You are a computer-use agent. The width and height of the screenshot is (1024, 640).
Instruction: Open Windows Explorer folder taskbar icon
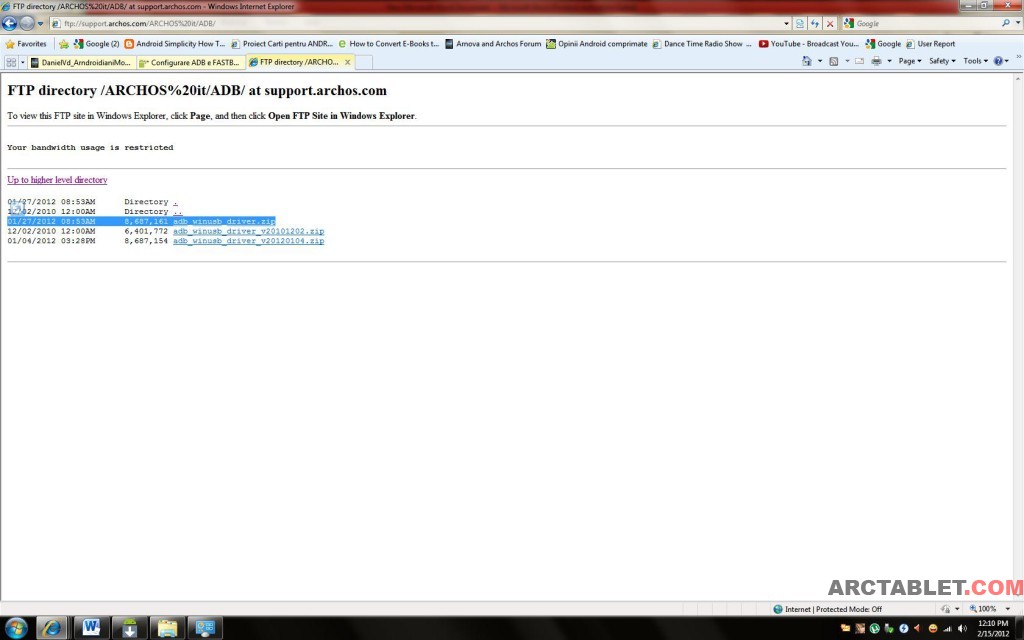point(167,628)
